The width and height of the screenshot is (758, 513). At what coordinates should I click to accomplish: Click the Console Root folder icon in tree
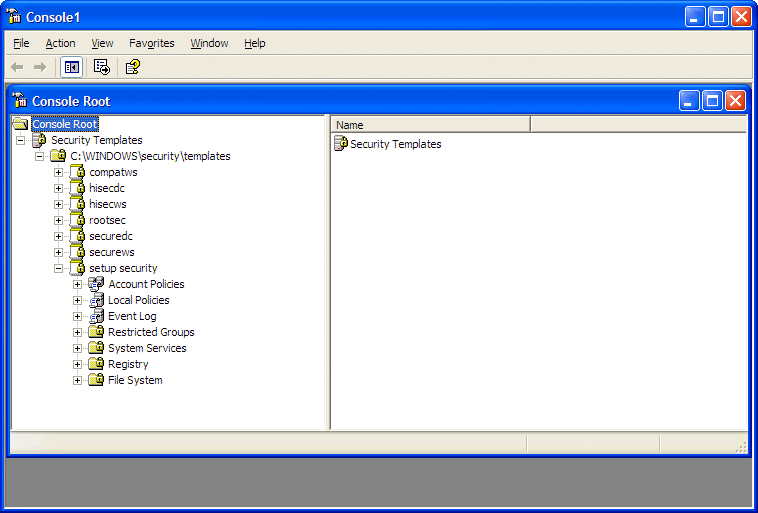pos(21,124)
